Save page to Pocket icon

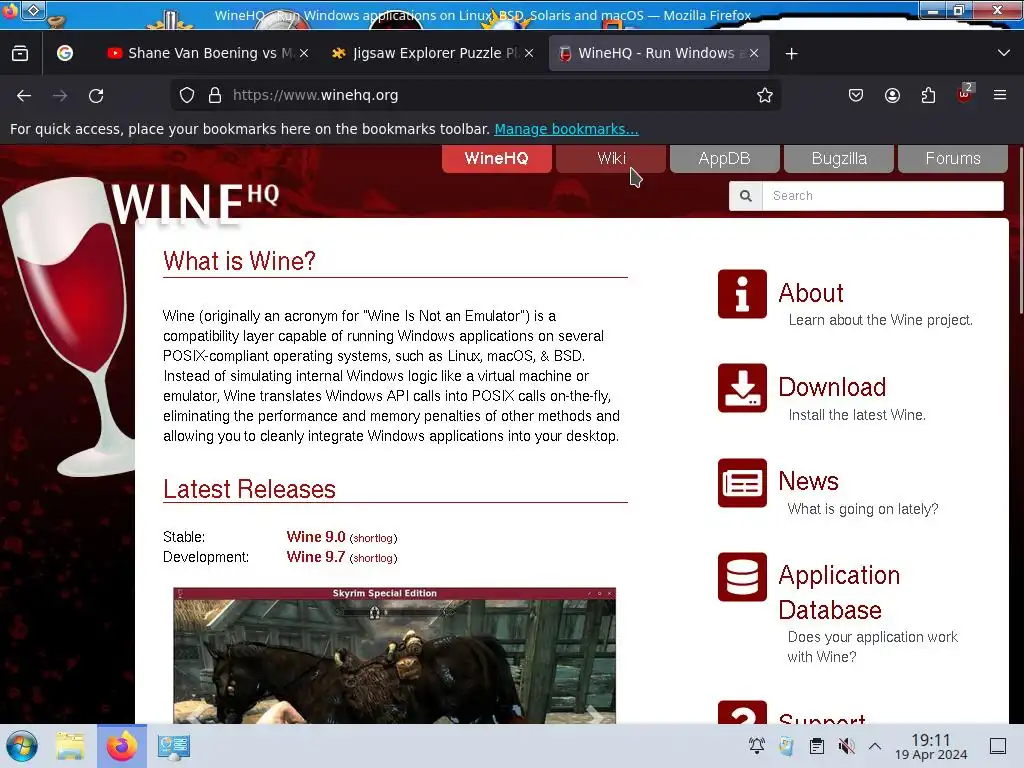(x=856, y=96)
